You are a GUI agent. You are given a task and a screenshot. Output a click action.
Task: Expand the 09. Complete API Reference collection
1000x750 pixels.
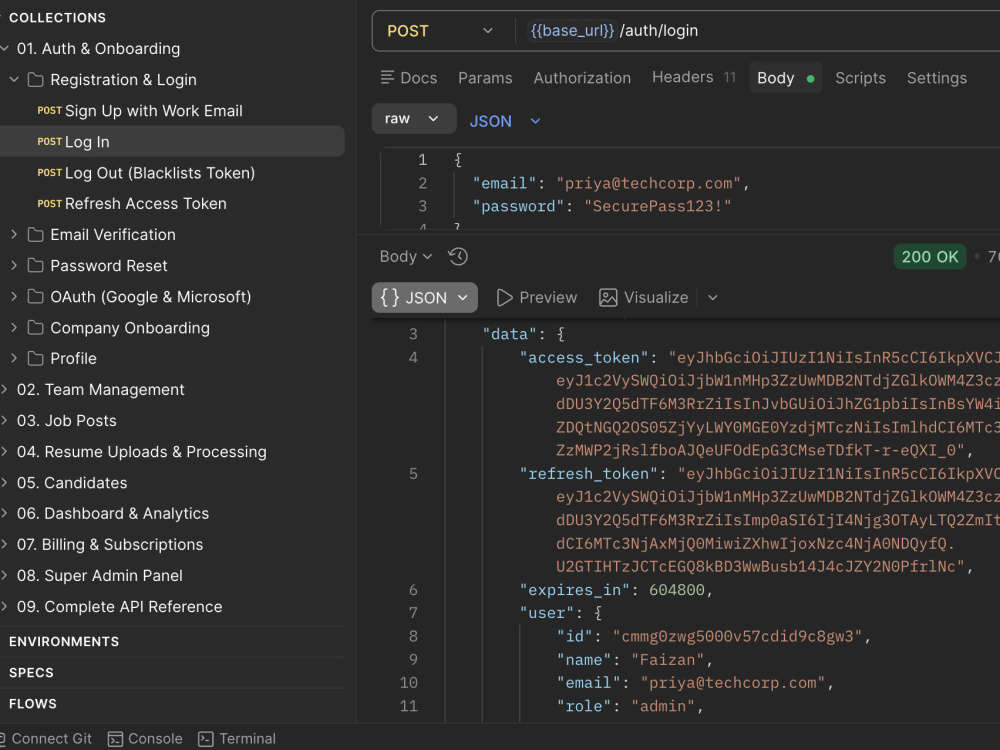click(x=5, y=607)
